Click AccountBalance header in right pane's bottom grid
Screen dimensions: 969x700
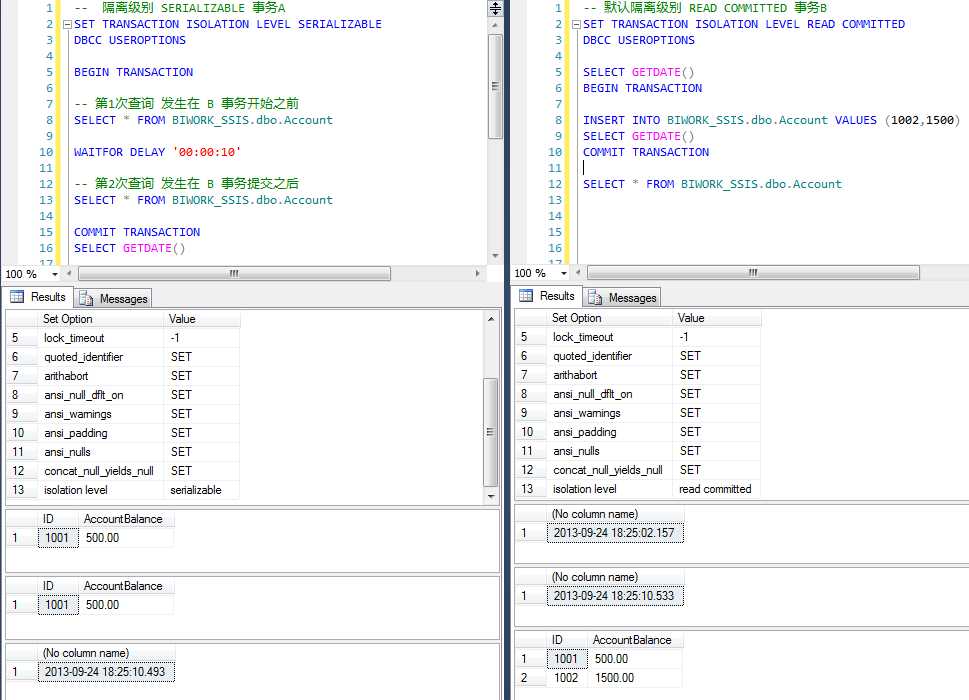(x=631, y=640)
